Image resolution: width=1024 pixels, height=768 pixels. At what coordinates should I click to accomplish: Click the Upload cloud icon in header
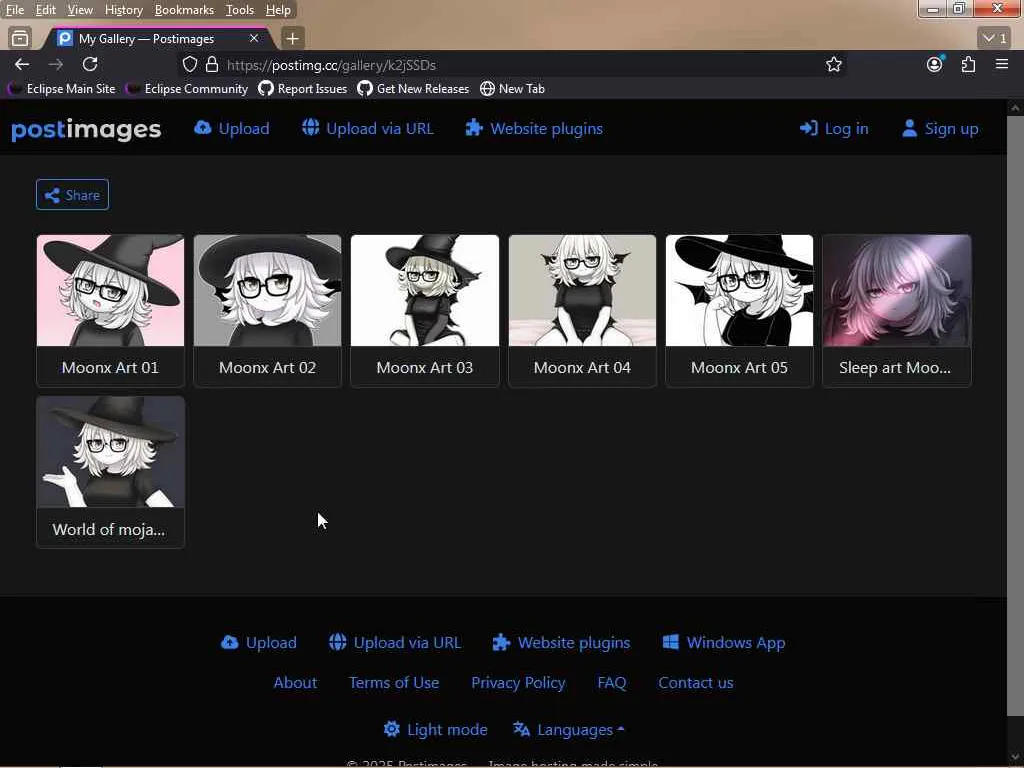202,127
